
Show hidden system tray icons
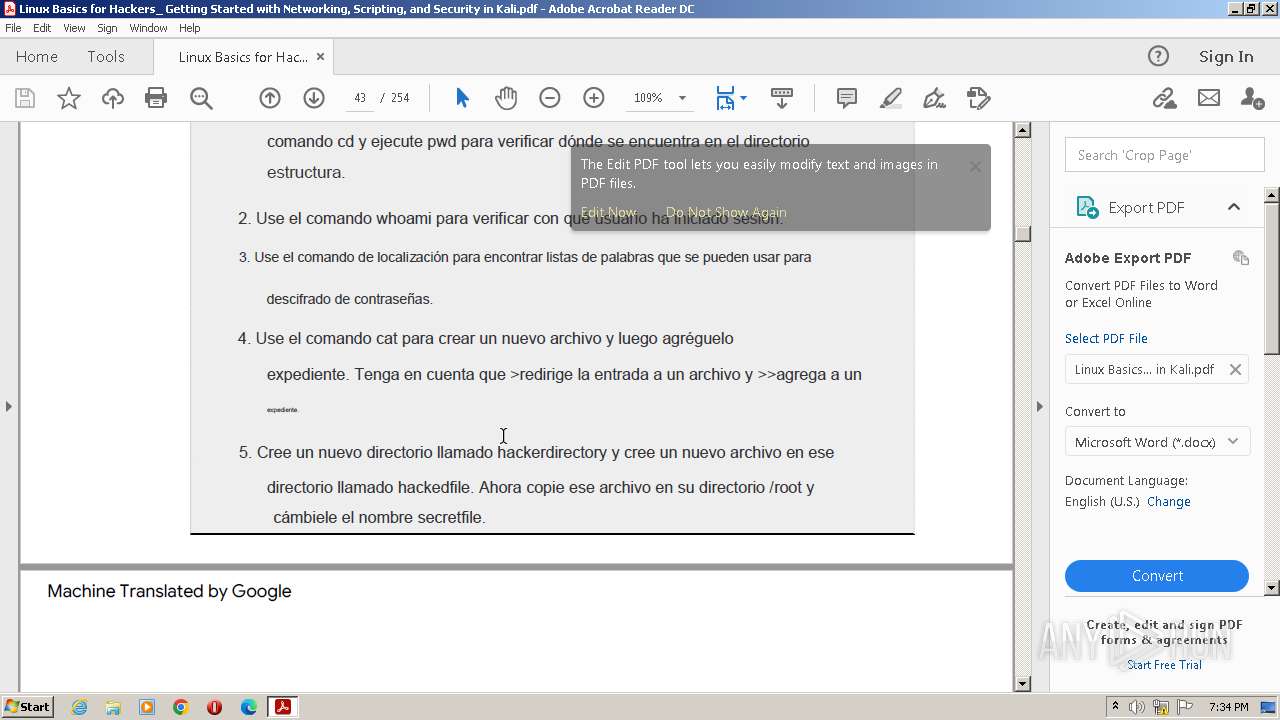(1115, 707)
